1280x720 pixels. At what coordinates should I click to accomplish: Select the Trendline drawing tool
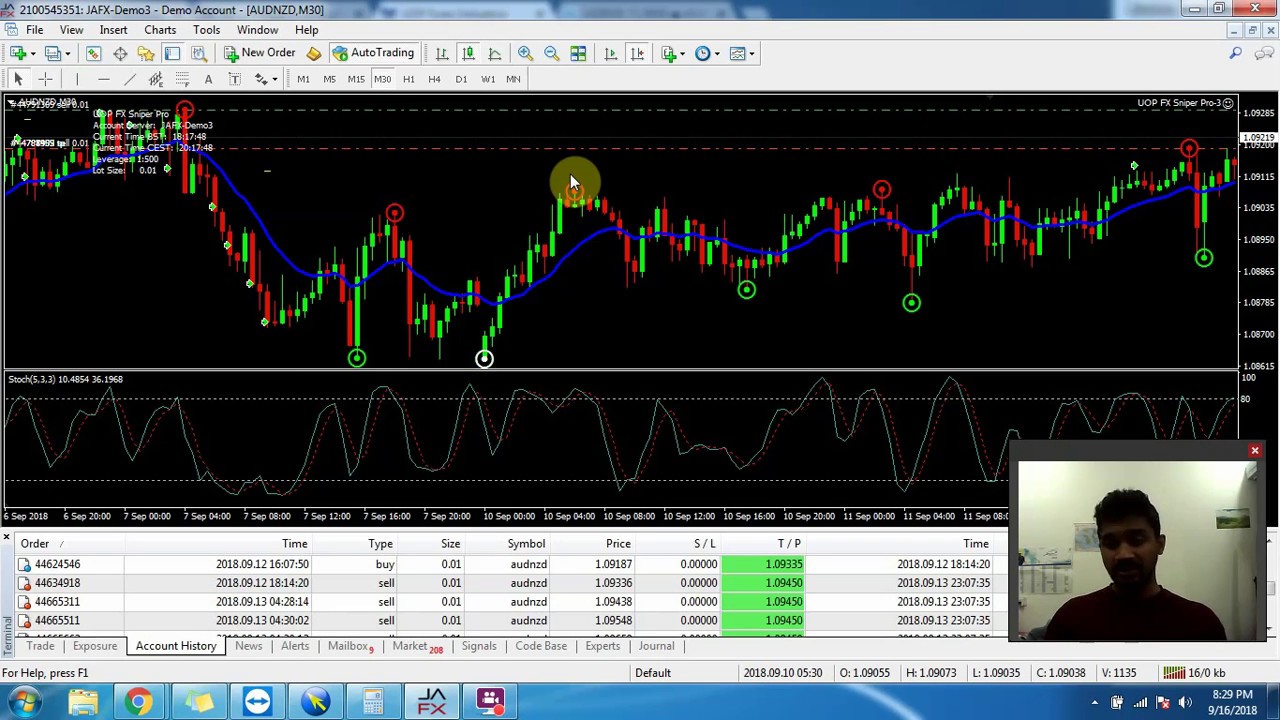pyautogui.click(x=129, y=79)
